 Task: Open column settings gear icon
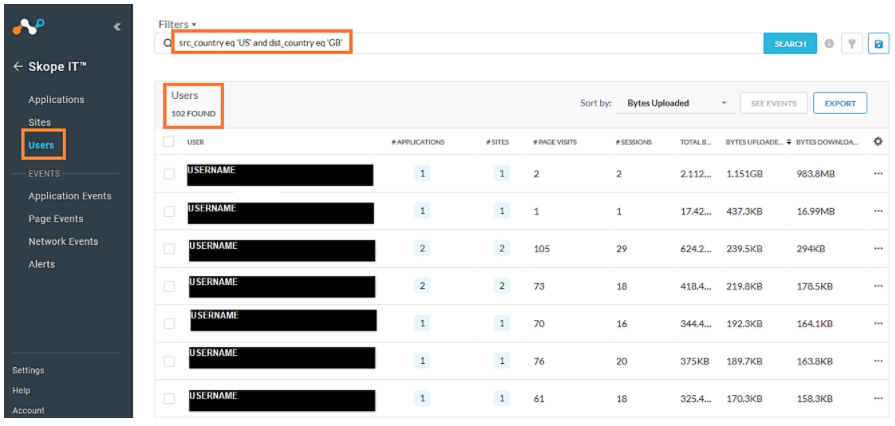click(x=878, y=142)
